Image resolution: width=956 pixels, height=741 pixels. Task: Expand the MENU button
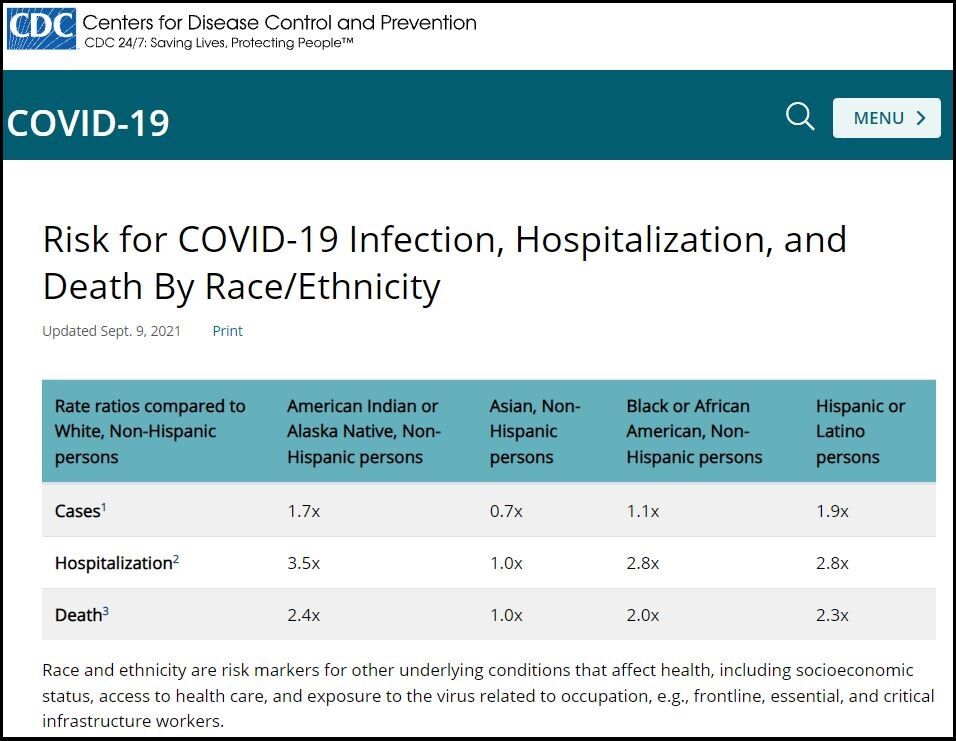coord(886,118)
